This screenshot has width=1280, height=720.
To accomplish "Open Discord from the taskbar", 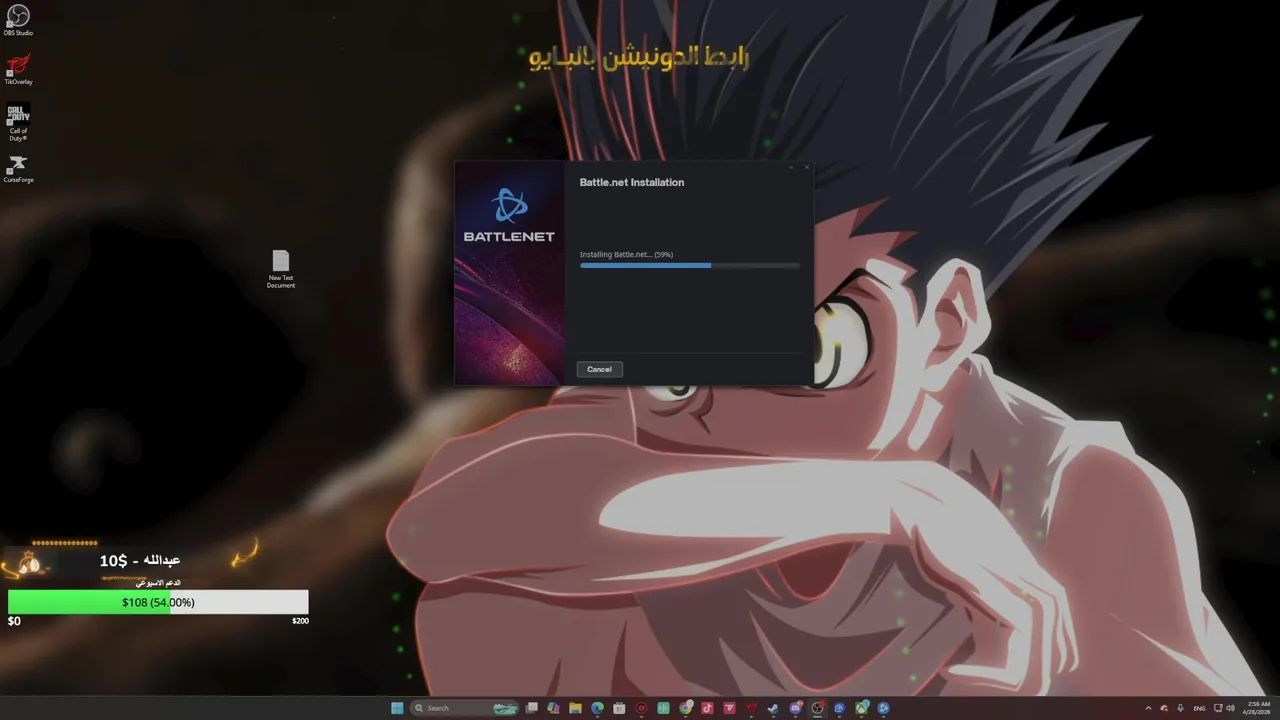I will [x=795, y=708].
